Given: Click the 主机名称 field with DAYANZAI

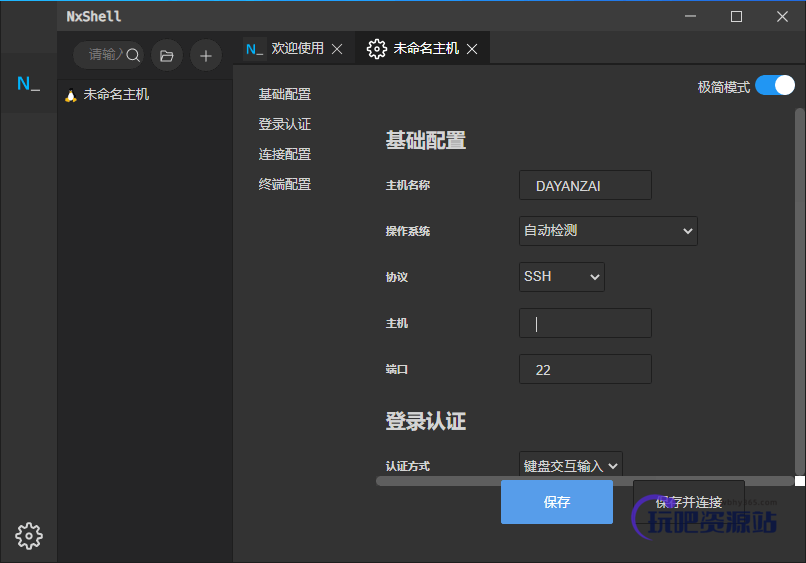Looking at the screenshot, I should click(x=585, y=185).
